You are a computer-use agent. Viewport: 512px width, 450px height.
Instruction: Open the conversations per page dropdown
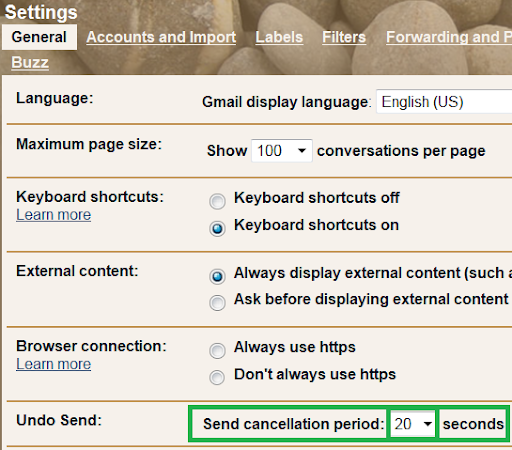(282, 151)
